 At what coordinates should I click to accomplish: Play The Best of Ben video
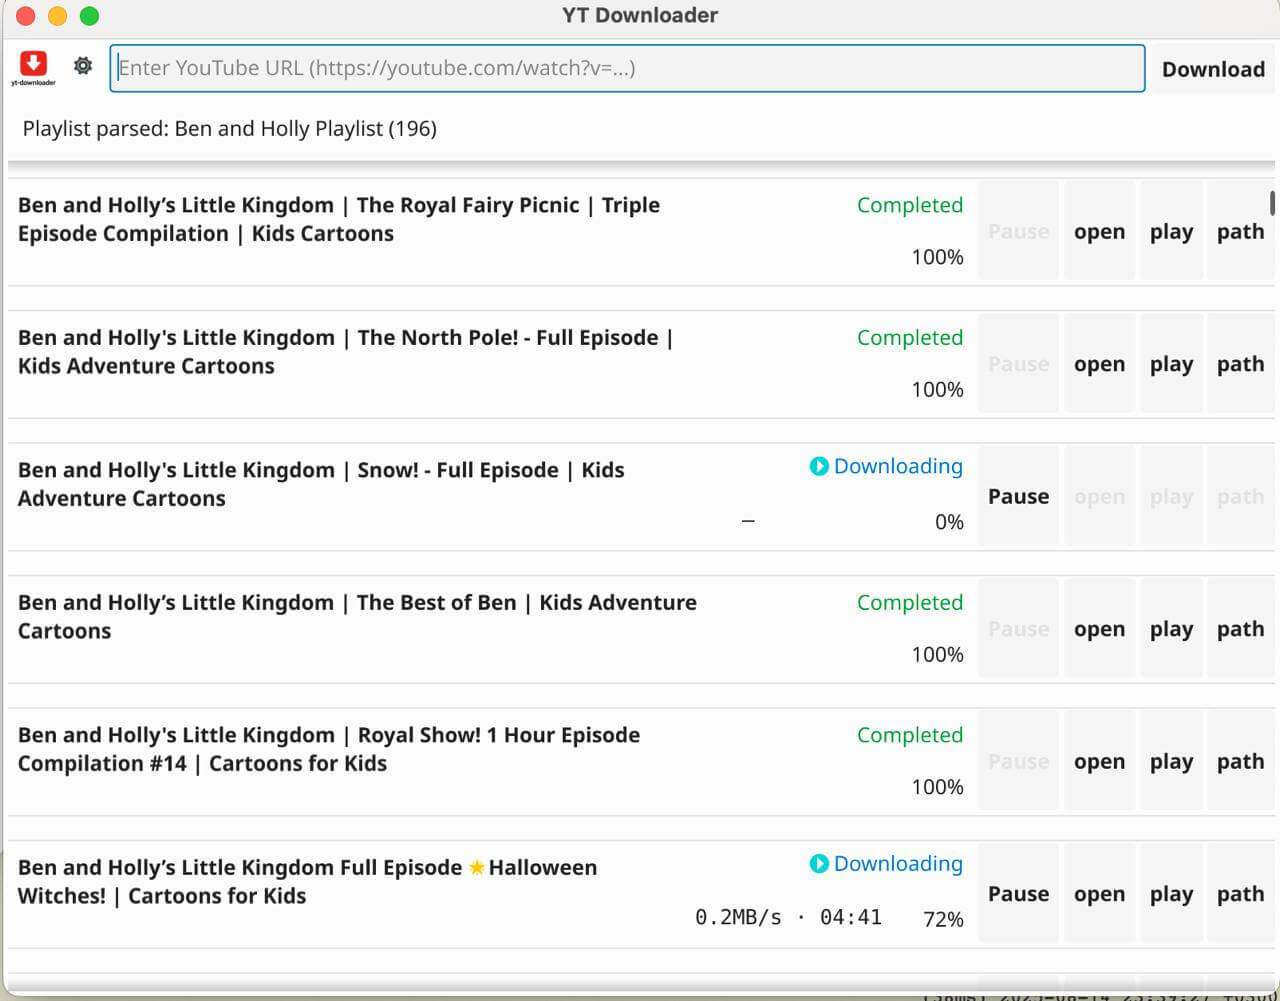pyautogui.click(x=1171, y=630)
